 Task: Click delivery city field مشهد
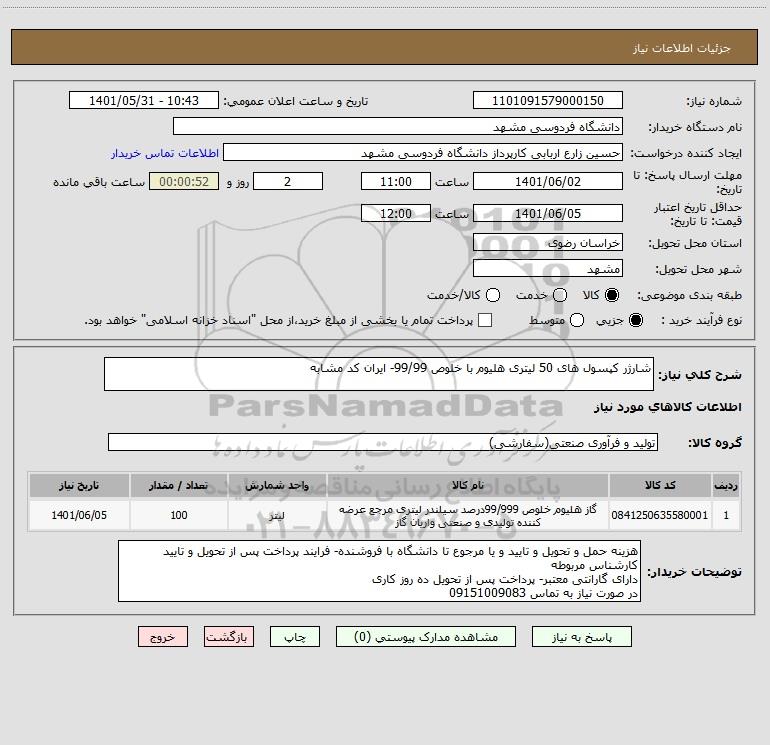548,269
